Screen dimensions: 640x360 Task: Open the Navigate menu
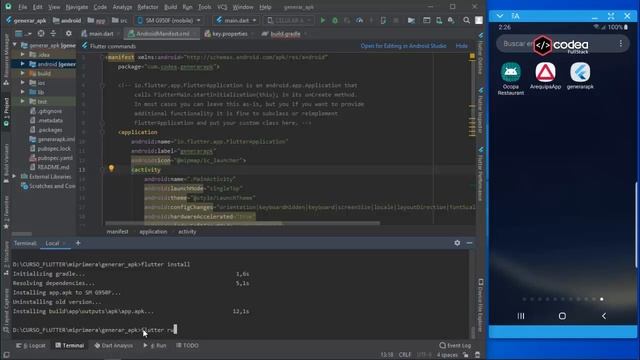pyautogui.click(x=77, y=7)
